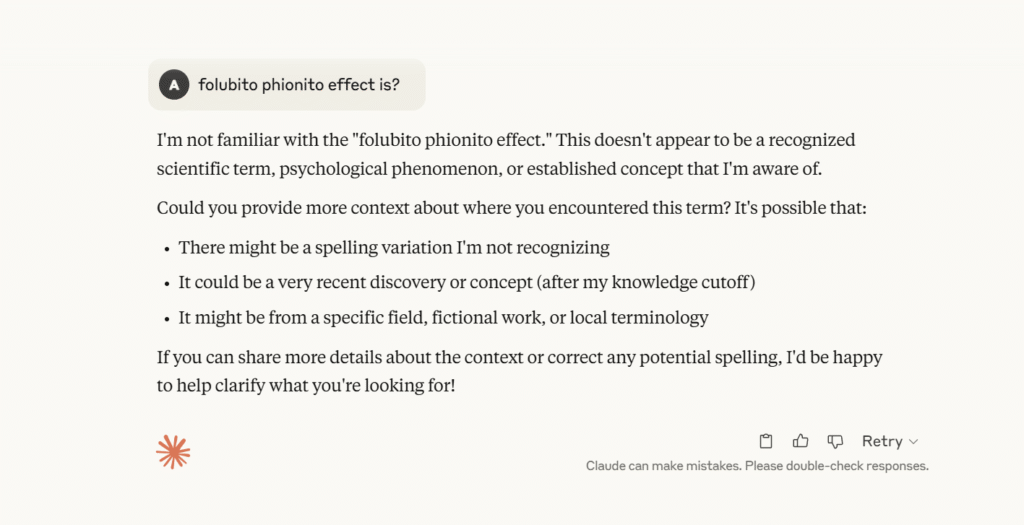Click the sentence 'Could you provide more context'
The image size is (1024, 525).
coord(511,209)
